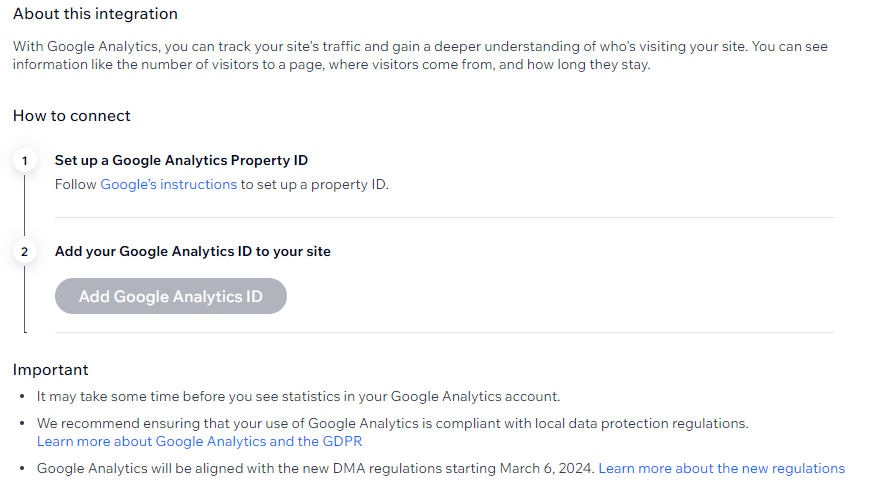The width and height of the screenshot is (882, 483).
Task: Click the 'to set up a property ID' text
Action: click(314, 185)
